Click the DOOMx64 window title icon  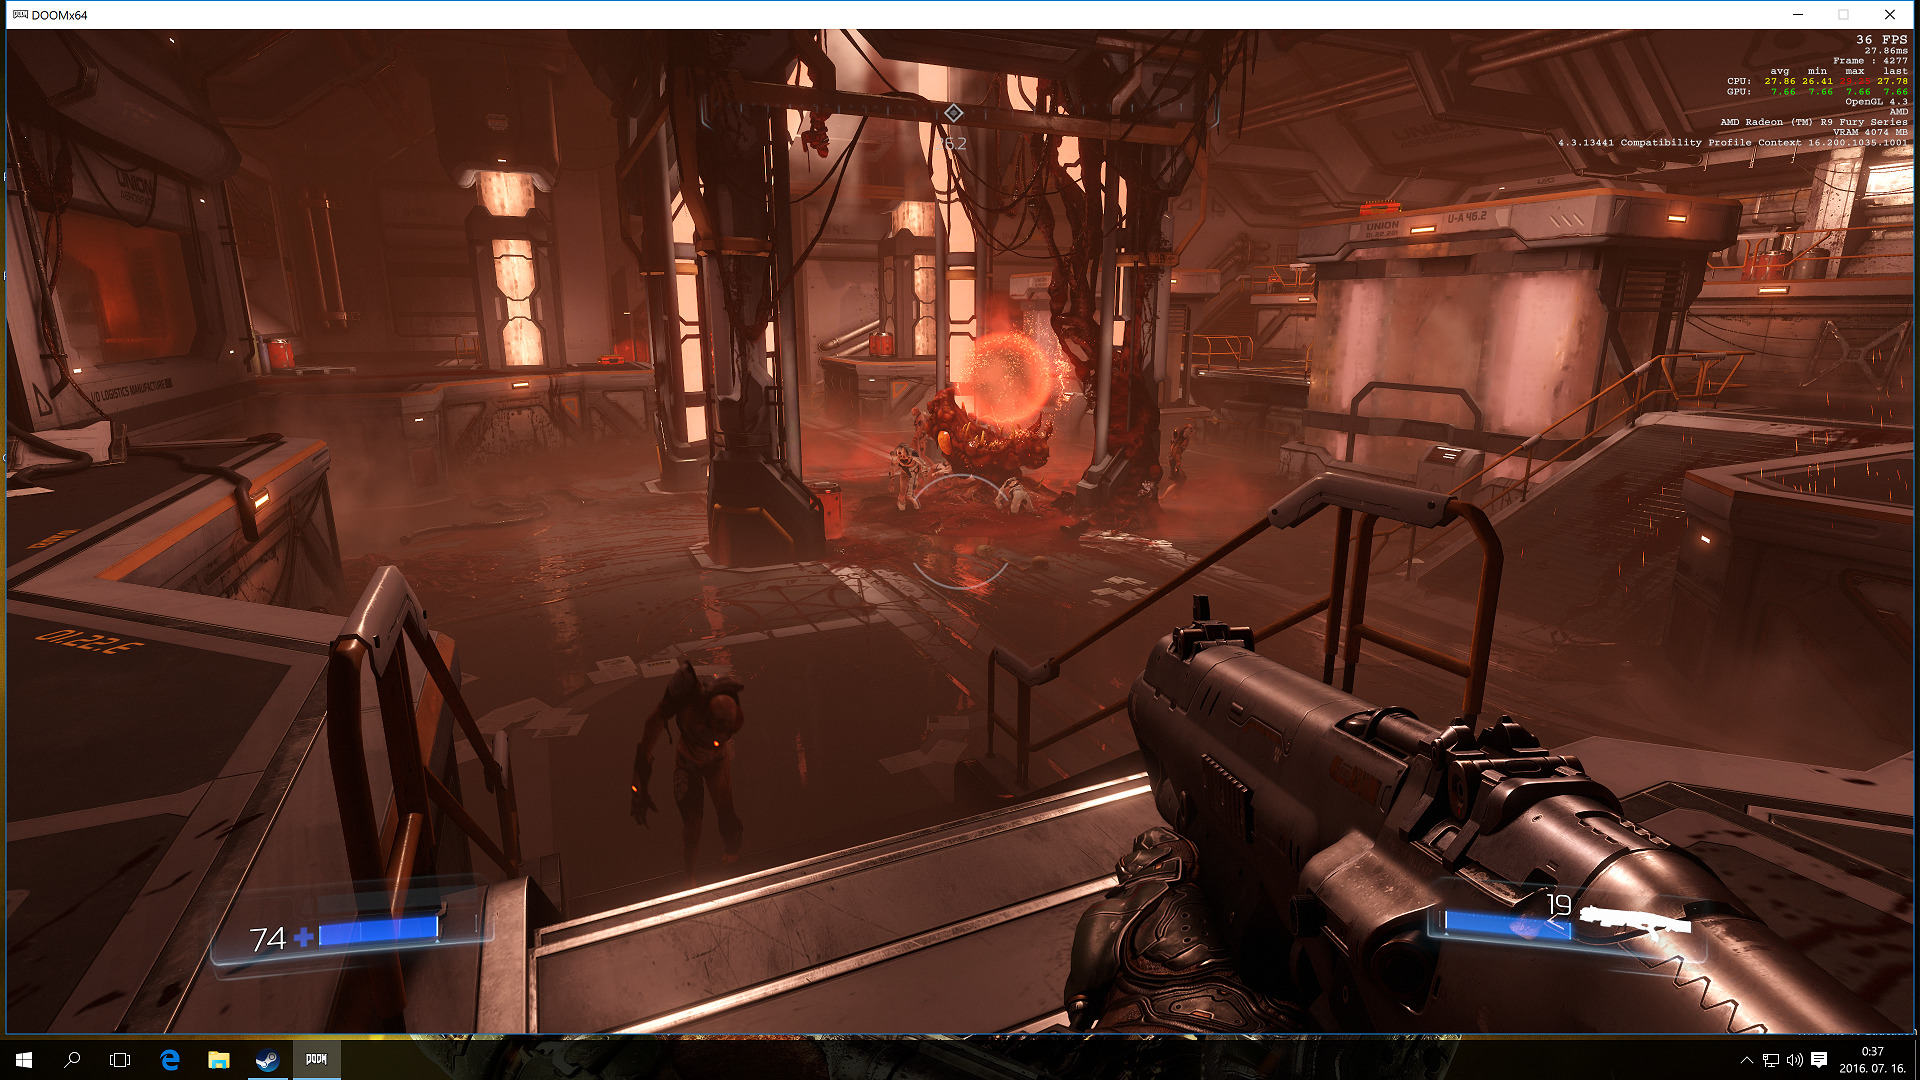coord(20,15)
